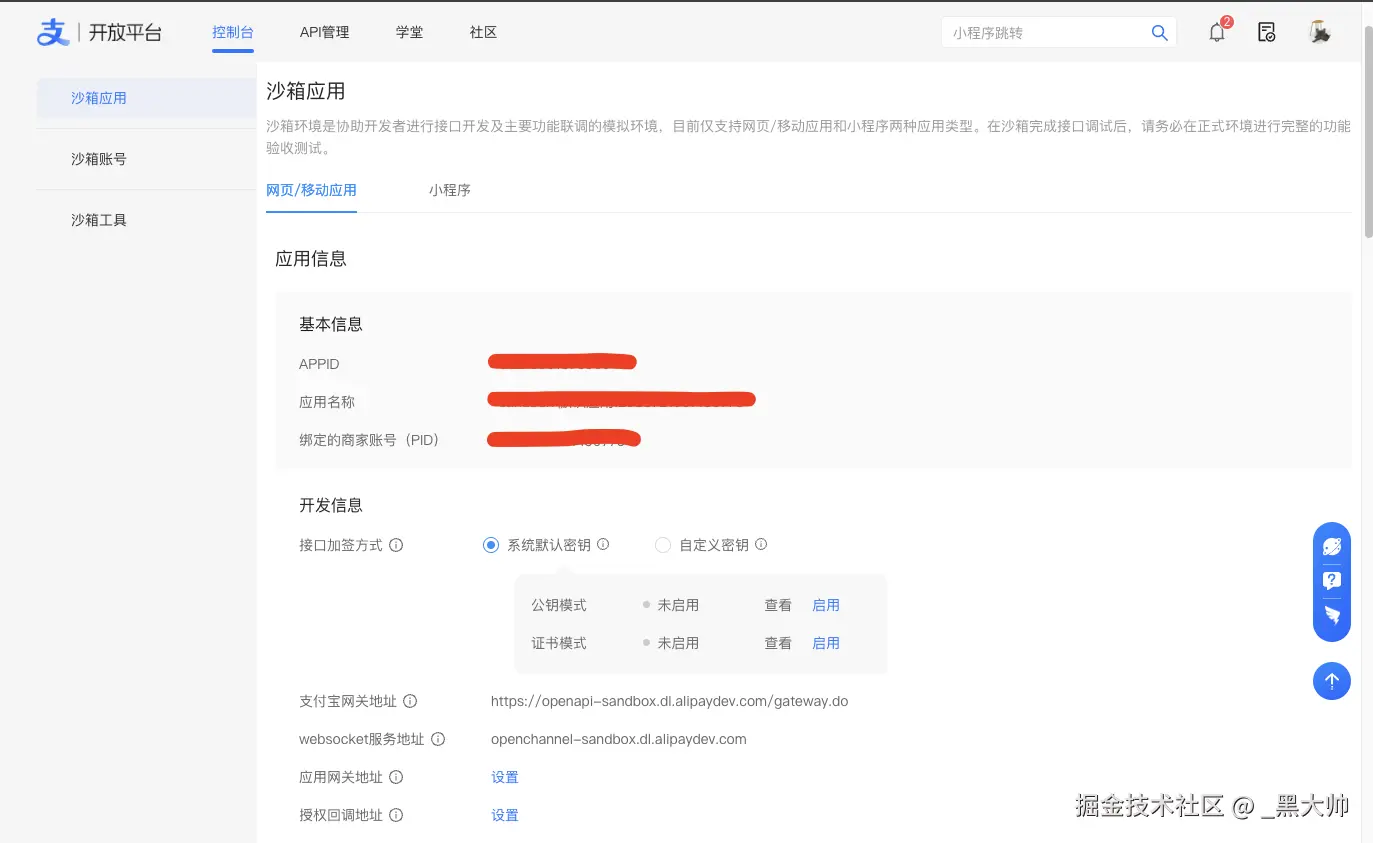Open the document checklist icon in header
The height and width of the screenshot is (843, 1373).
pyautogui.click(x=1267, y=32)
